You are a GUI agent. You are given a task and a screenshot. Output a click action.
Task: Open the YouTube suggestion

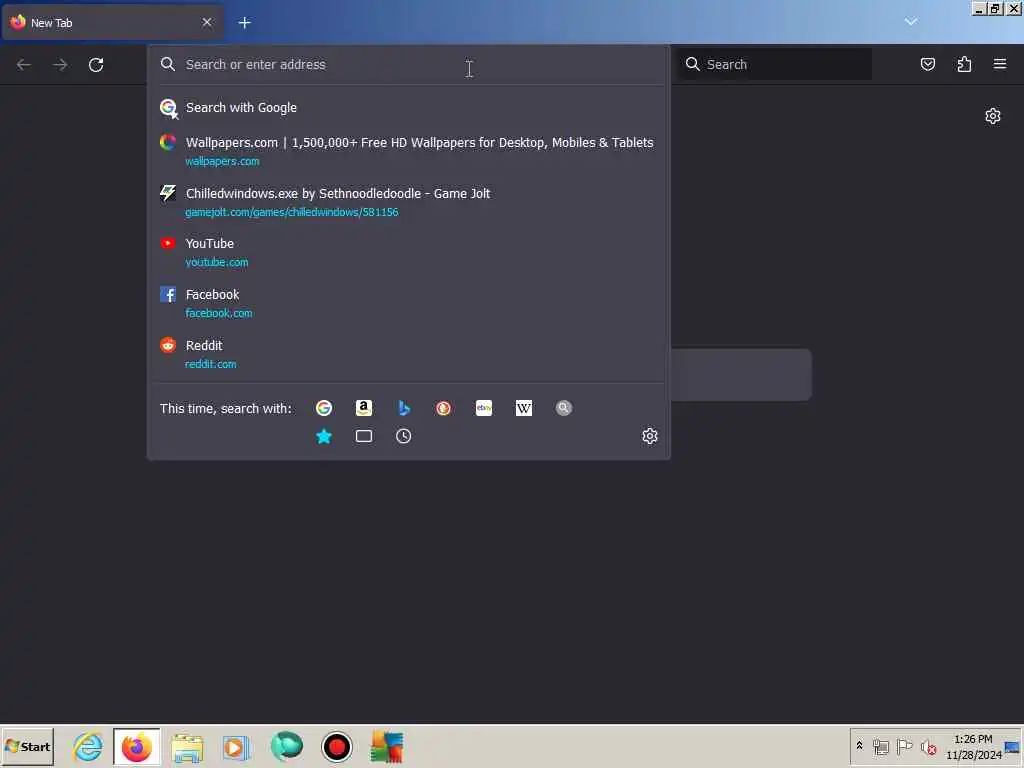[408, 252]
